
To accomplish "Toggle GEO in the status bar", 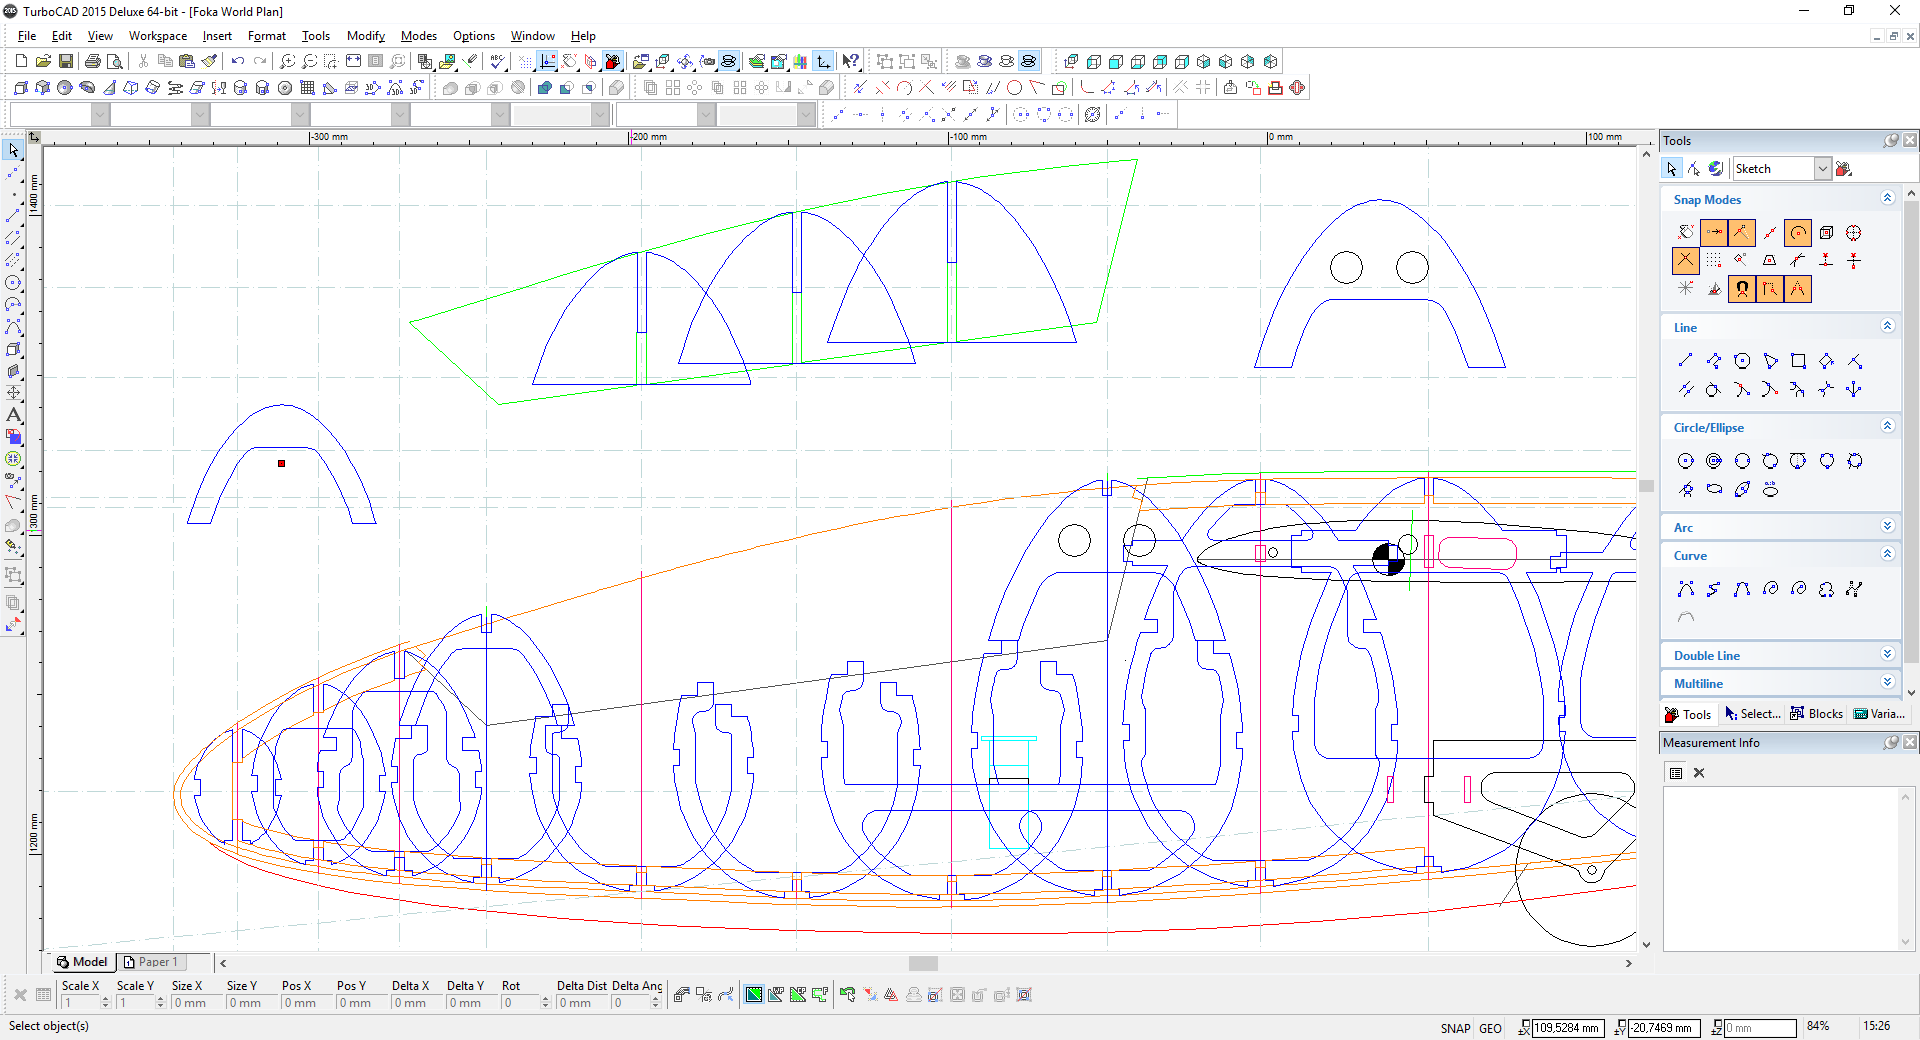I will [1490, 1028].
